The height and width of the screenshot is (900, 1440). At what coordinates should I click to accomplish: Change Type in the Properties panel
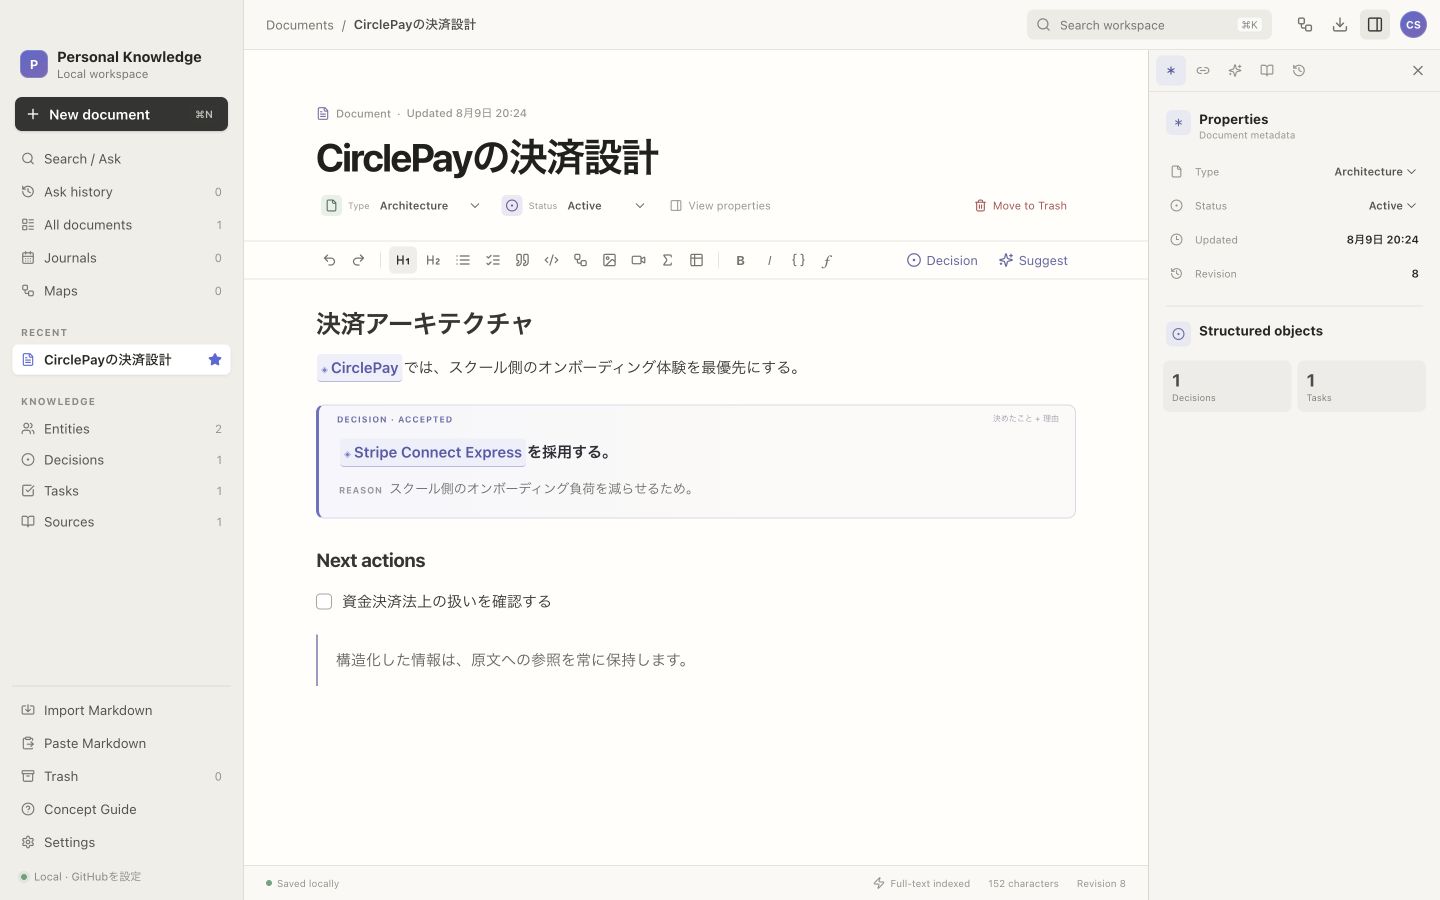pyautogui.click(x=1375, y=172)
